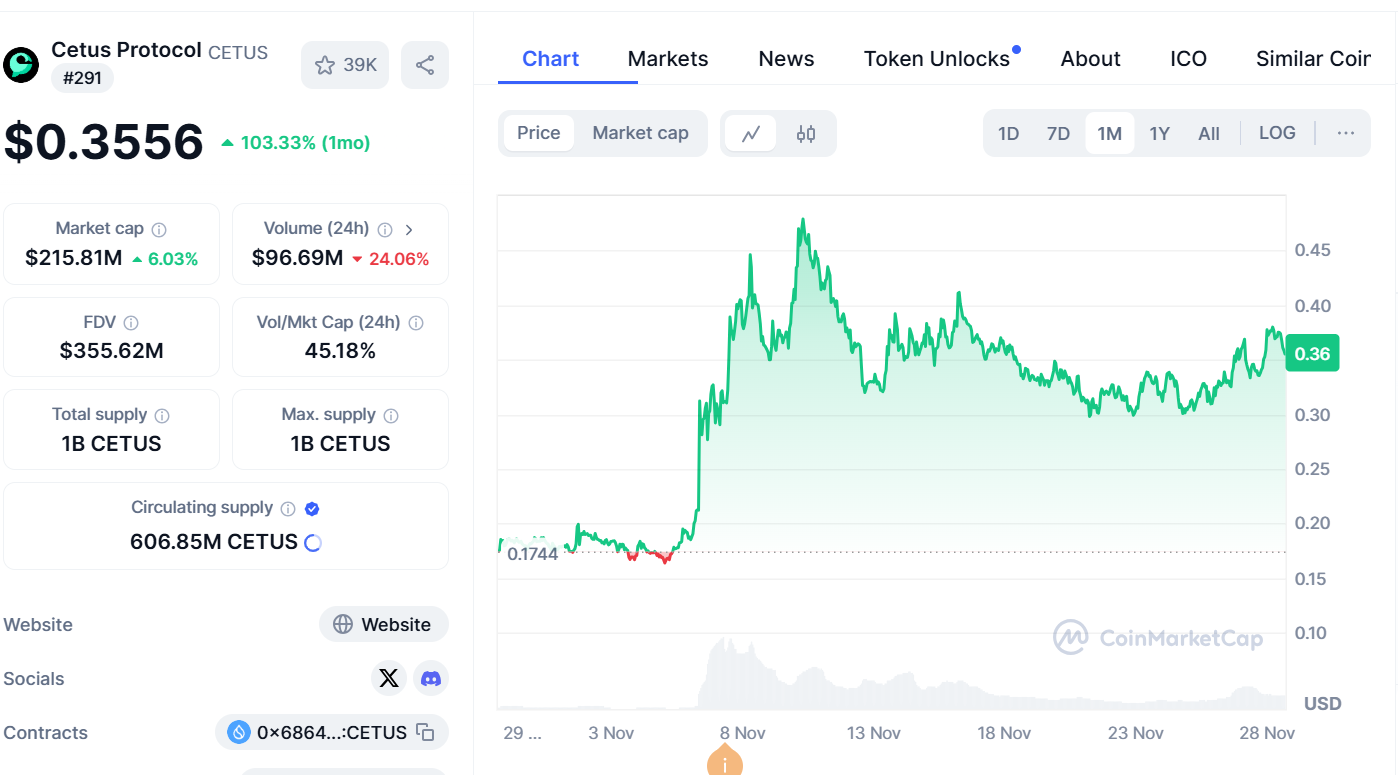Click the 606.85M CETUS supply value
The height and width of the screenshot is (775, 1398).
click(x=214, y=542)
